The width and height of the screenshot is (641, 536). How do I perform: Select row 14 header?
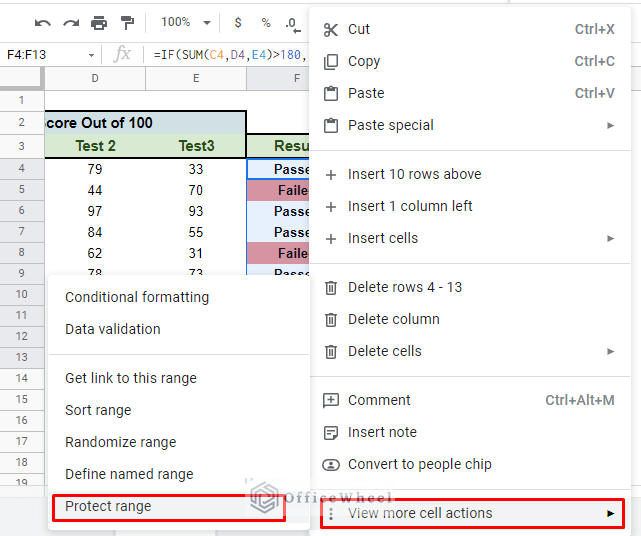click(22, 378)
